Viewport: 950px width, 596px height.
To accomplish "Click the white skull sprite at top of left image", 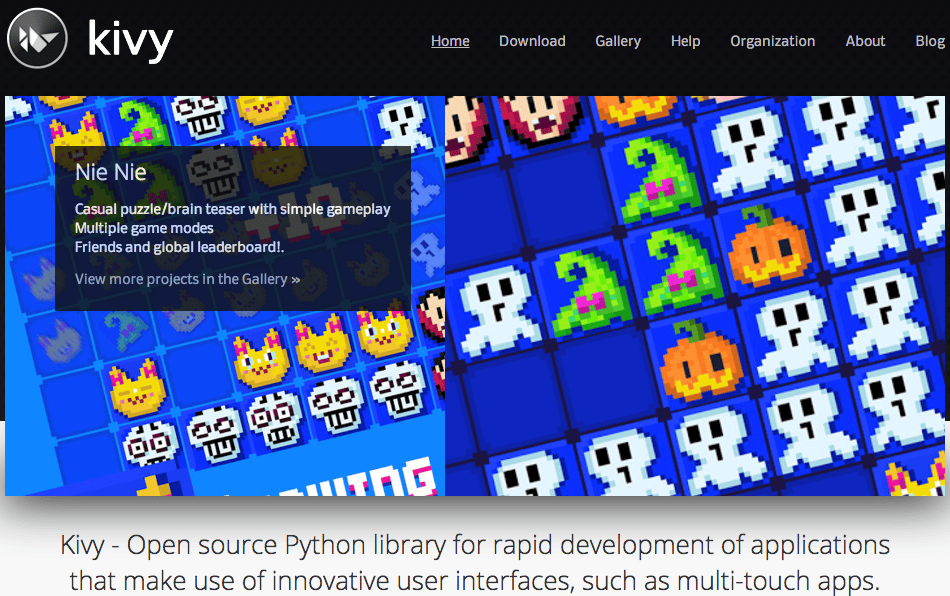I will [x=199, y=116].
